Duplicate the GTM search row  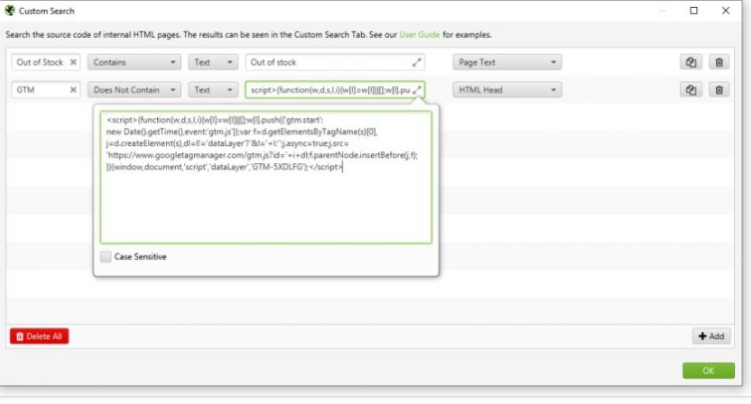click(x=691, y=90)
